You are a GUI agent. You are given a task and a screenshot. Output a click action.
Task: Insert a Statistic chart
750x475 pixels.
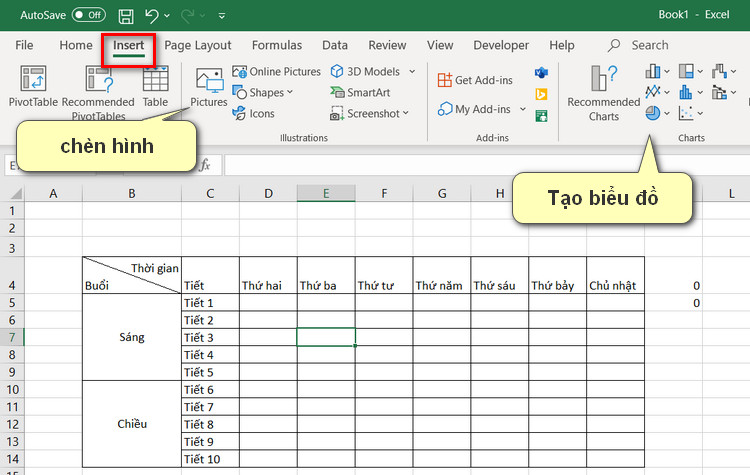[691, 92]
